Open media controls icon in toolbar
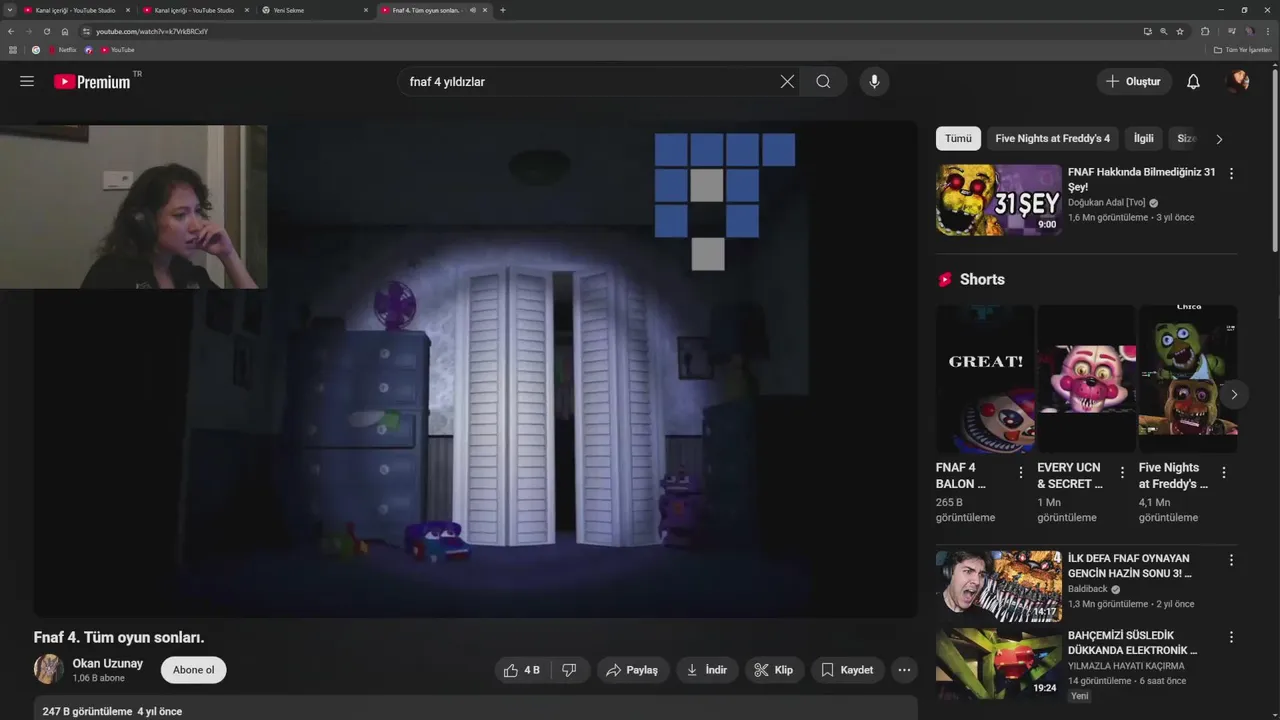The width and height of the screenshot is (1280, 720). [1232, 31]
